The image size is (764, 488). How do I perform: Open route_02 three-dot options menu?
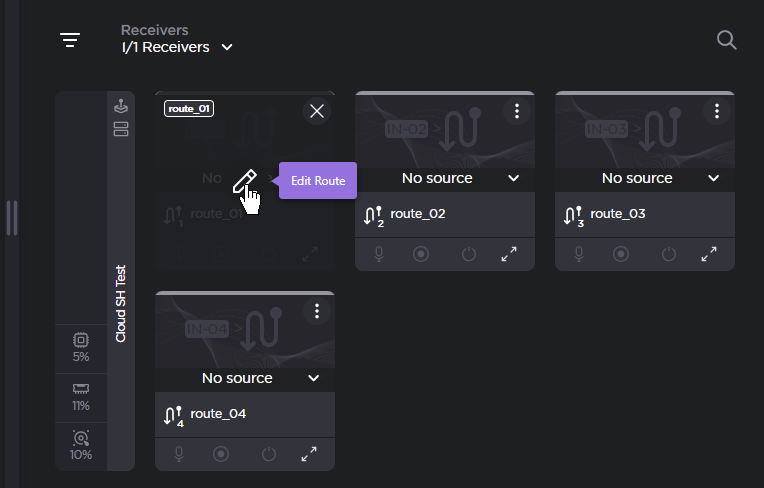[517, 111]
